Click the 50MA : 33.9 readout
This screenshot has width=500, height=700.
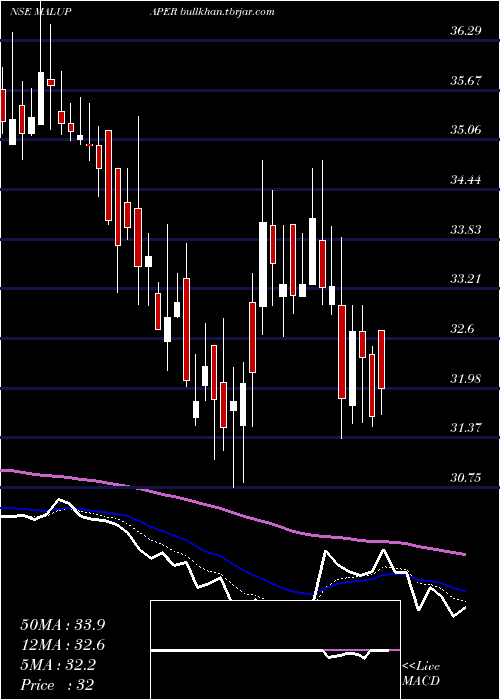(x=62, y=624)
